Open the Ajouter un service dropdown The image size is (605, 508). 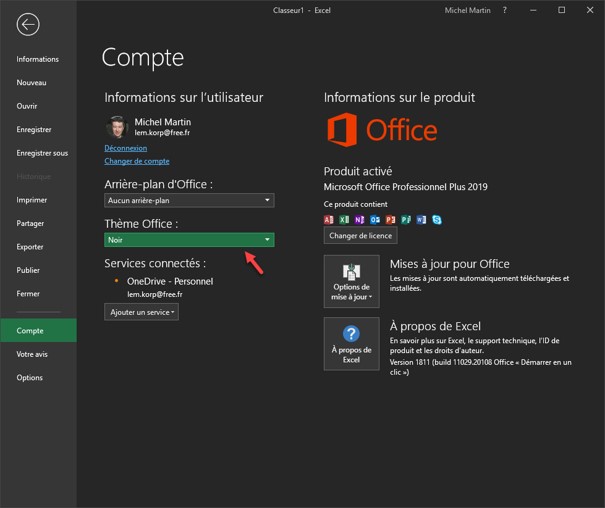click(141, 312)
